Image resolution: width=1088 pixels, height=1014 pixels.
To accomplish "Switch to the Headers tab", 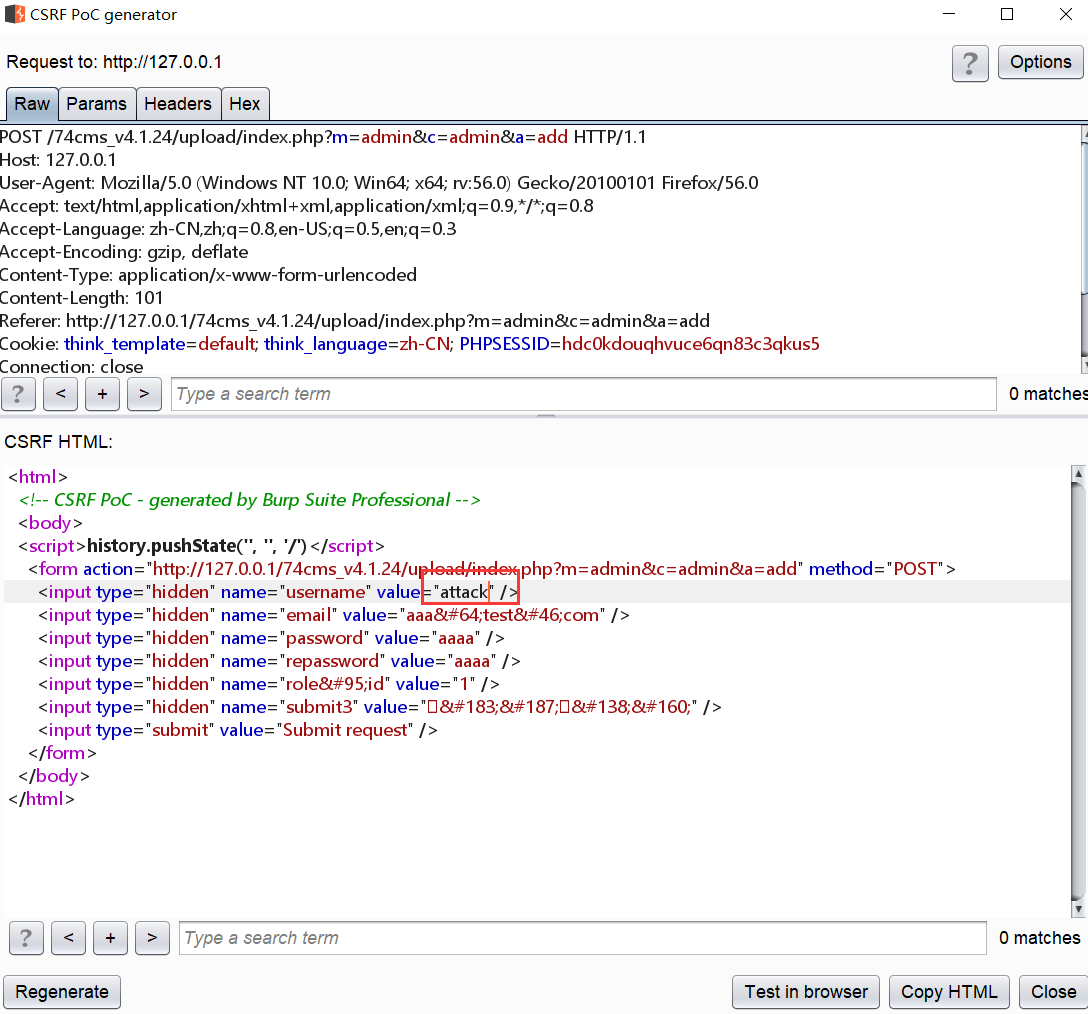I will (x=178, y=104).
